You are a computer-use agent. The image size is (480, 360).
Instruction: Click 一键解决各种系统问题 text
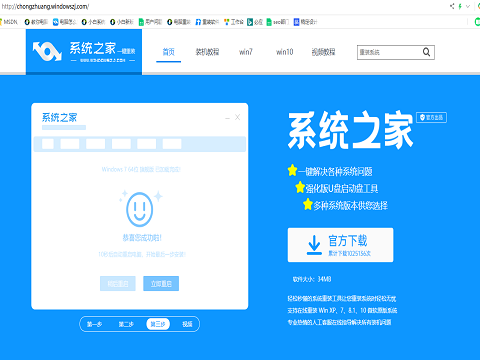pyautogui.click(x=335, y=172)
